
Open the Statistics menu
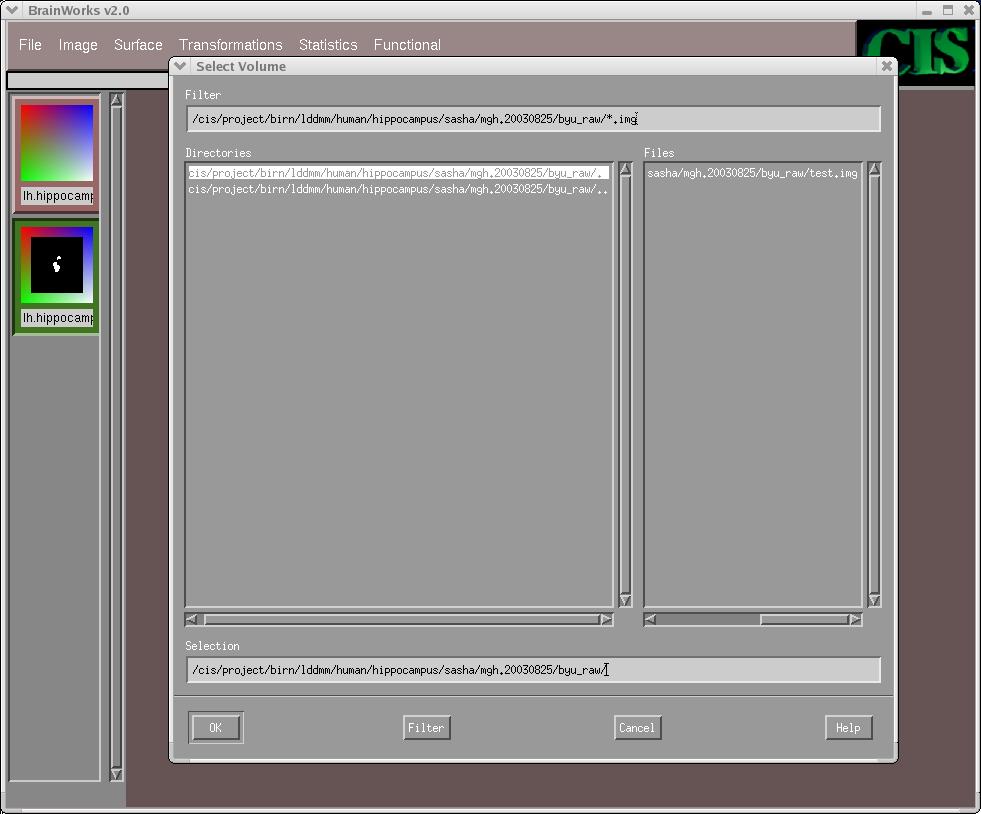click(328, 45)
